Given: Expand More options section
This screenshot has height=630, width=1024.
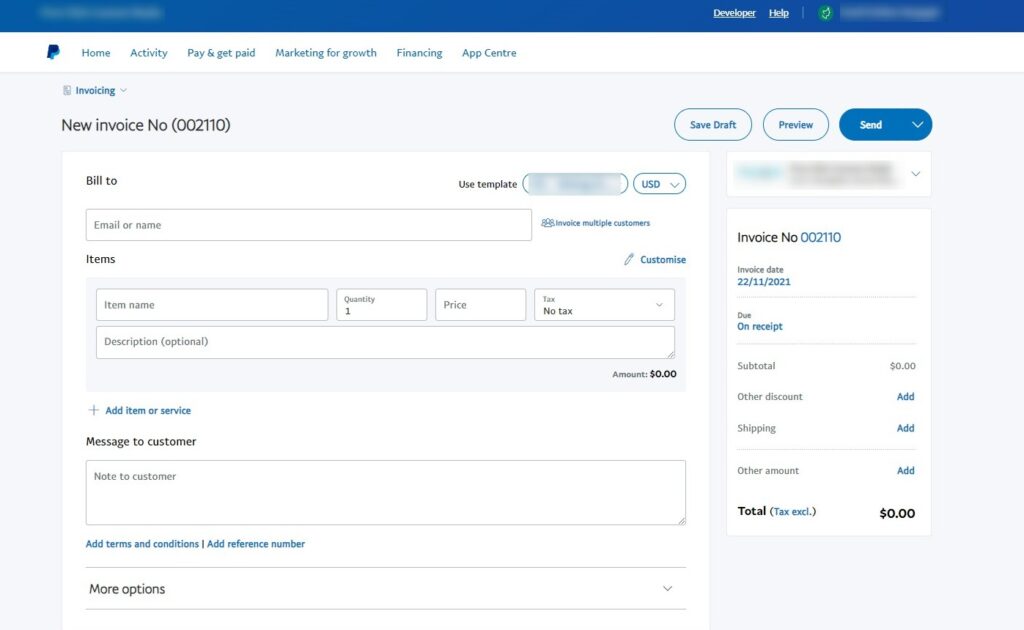Looking at the screenshot, I should click(386, 588).
